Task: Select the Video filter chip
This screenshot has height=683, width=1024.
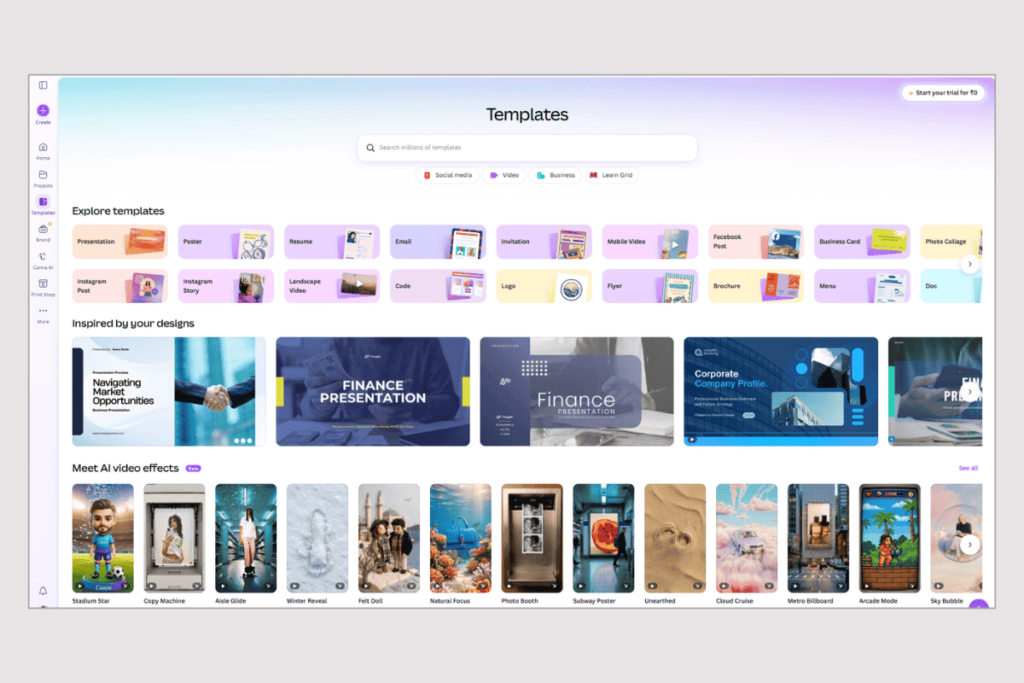Action: tap(504, 175)
